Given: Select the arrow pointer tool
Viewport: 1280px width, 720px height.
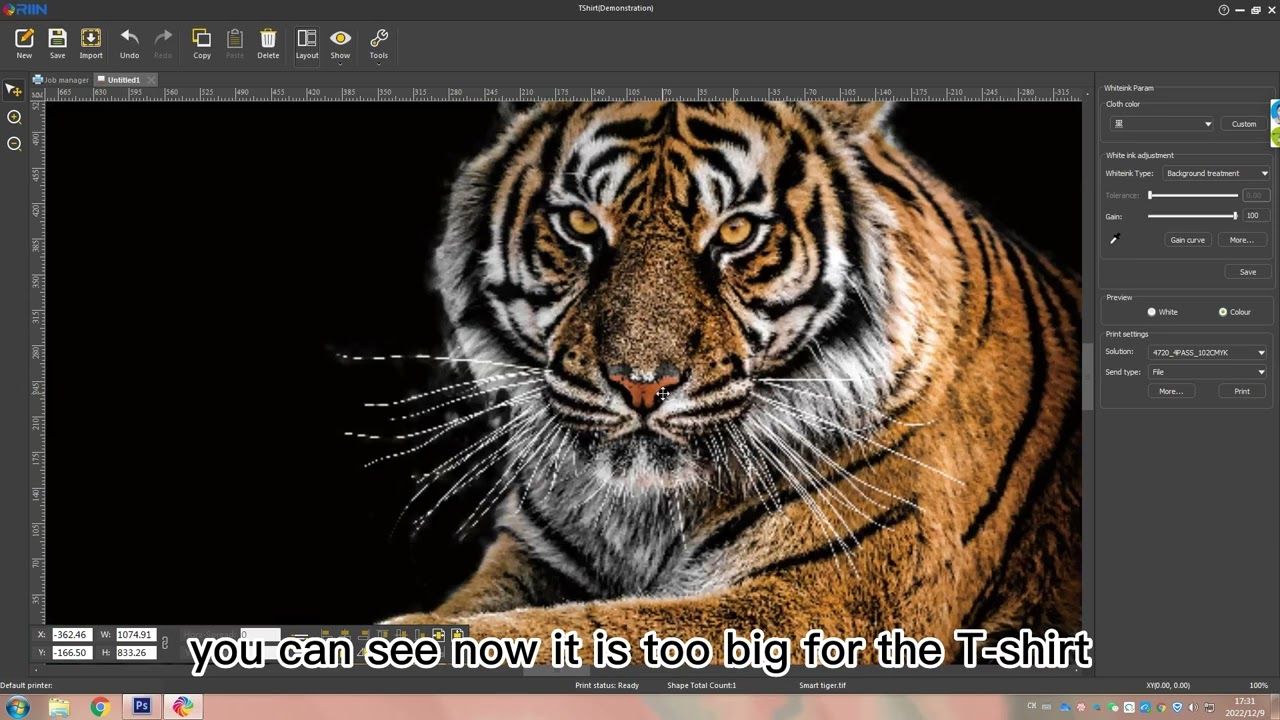Looking at the screenshot, I should tap(14, 90).
